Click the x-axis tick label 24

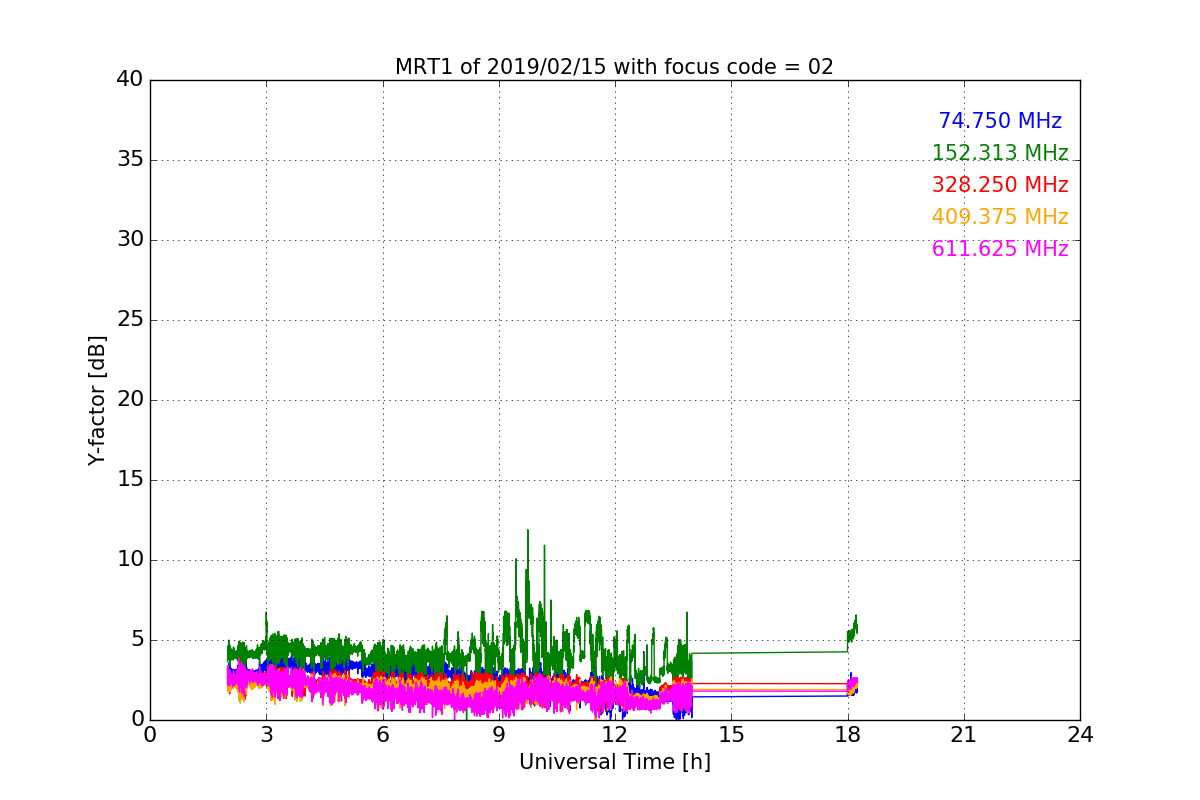[1080, 735]
